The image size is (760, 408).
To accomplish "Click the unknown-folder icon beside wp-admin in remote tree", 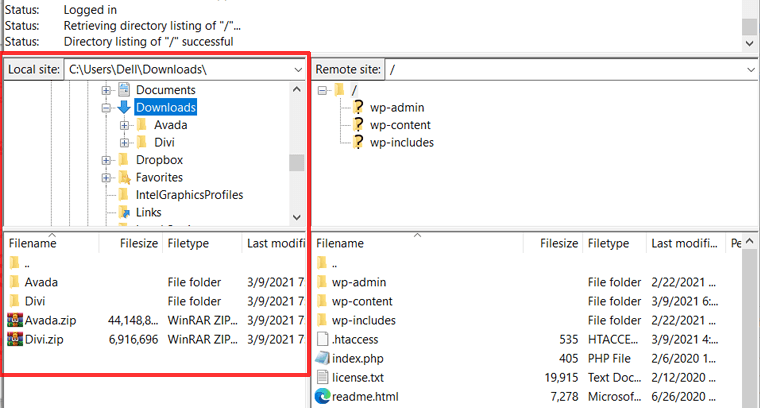I will point(359,108).
